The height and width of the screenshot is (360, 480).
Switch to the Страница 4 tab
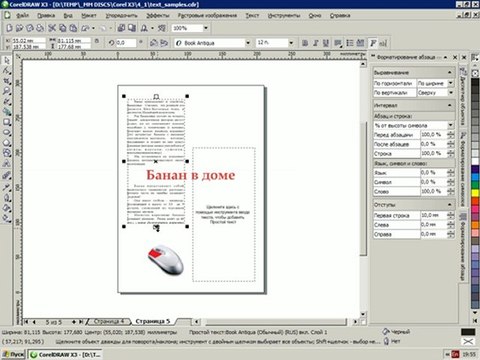pos(109,321)
